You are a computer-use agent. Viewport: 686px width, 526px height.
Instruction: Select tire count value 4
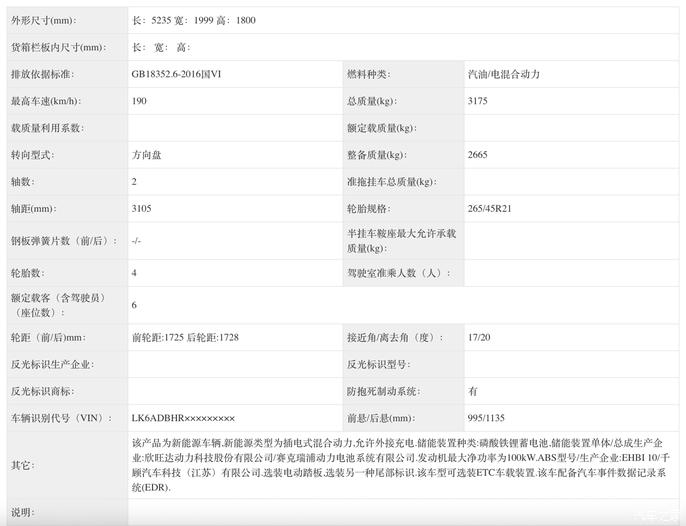click(134, 273)
